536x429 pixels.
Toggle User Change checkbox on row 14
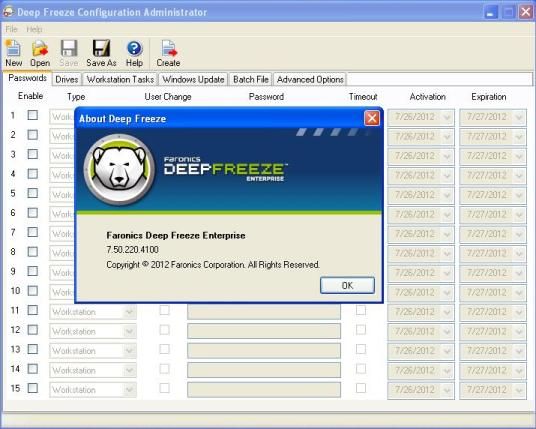pyautogui.click(x=164, y=369)
